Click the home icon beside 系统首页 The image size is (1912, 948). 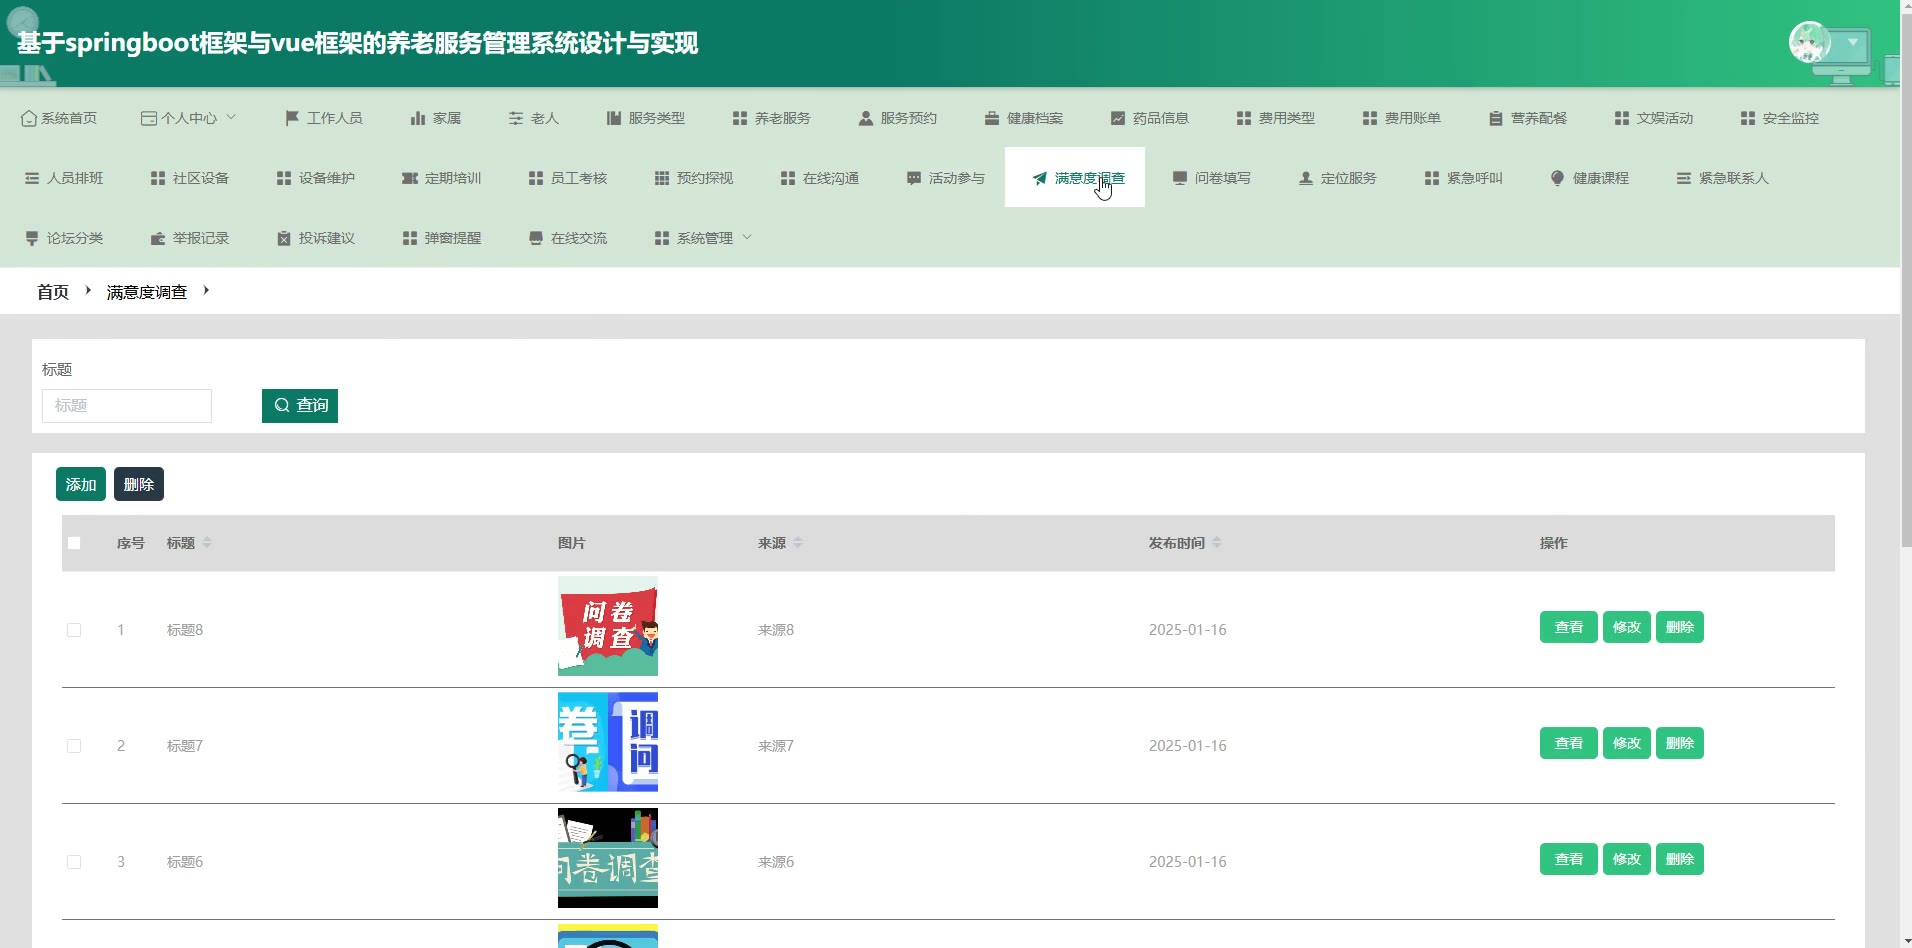[x=29, y=118]
